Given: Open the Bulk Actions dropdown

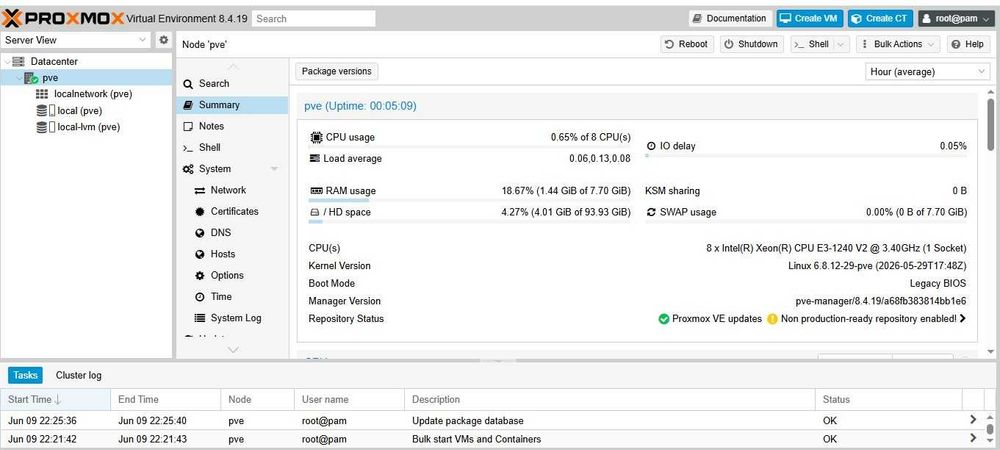Looking at the screenshot, I should click(x=897, y=44).
